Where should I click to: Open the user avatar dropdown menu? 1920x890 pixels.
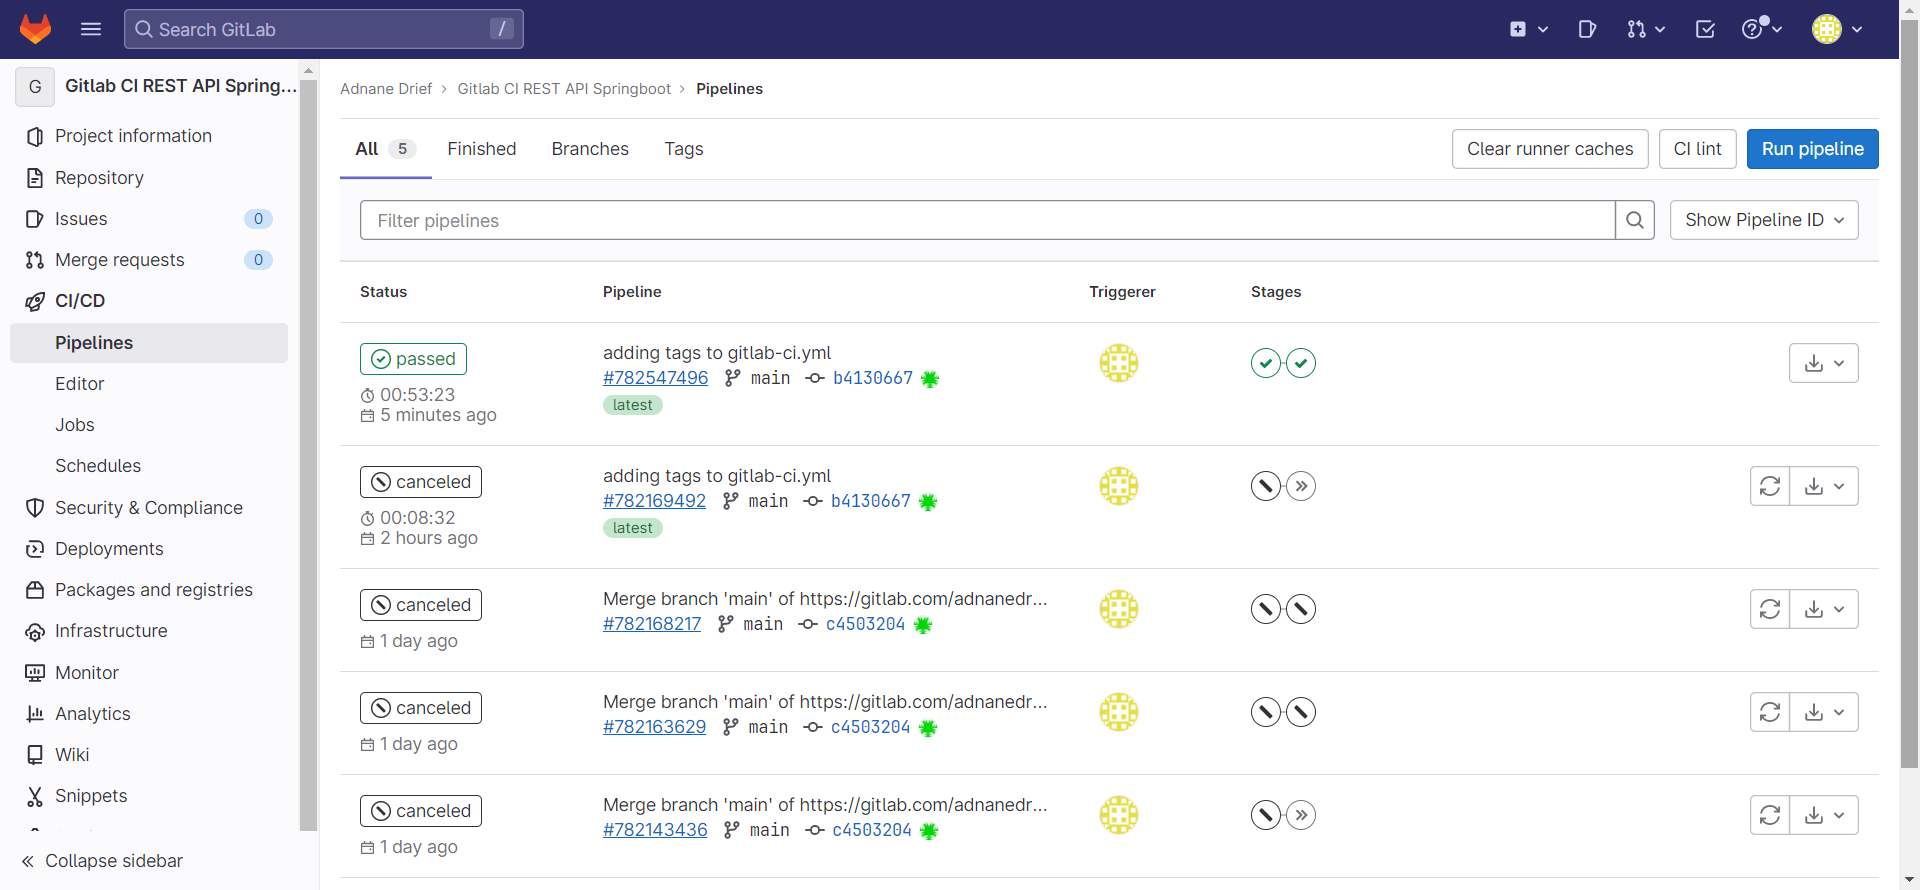[1836, 29]
